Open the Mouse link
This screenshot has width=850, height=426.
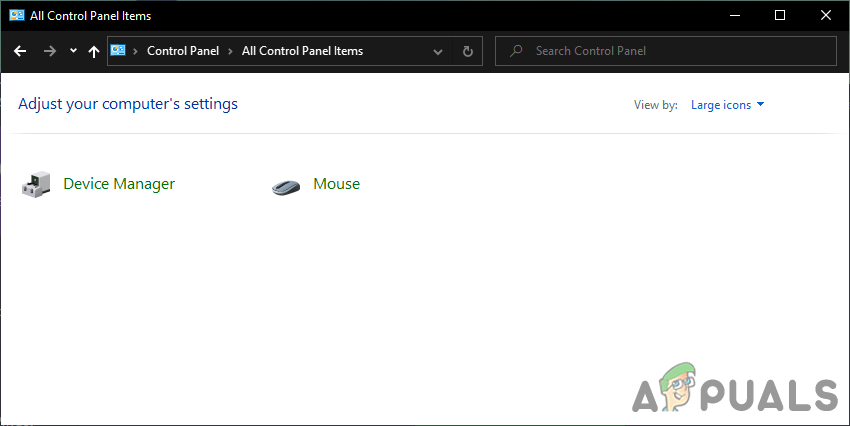336,184
